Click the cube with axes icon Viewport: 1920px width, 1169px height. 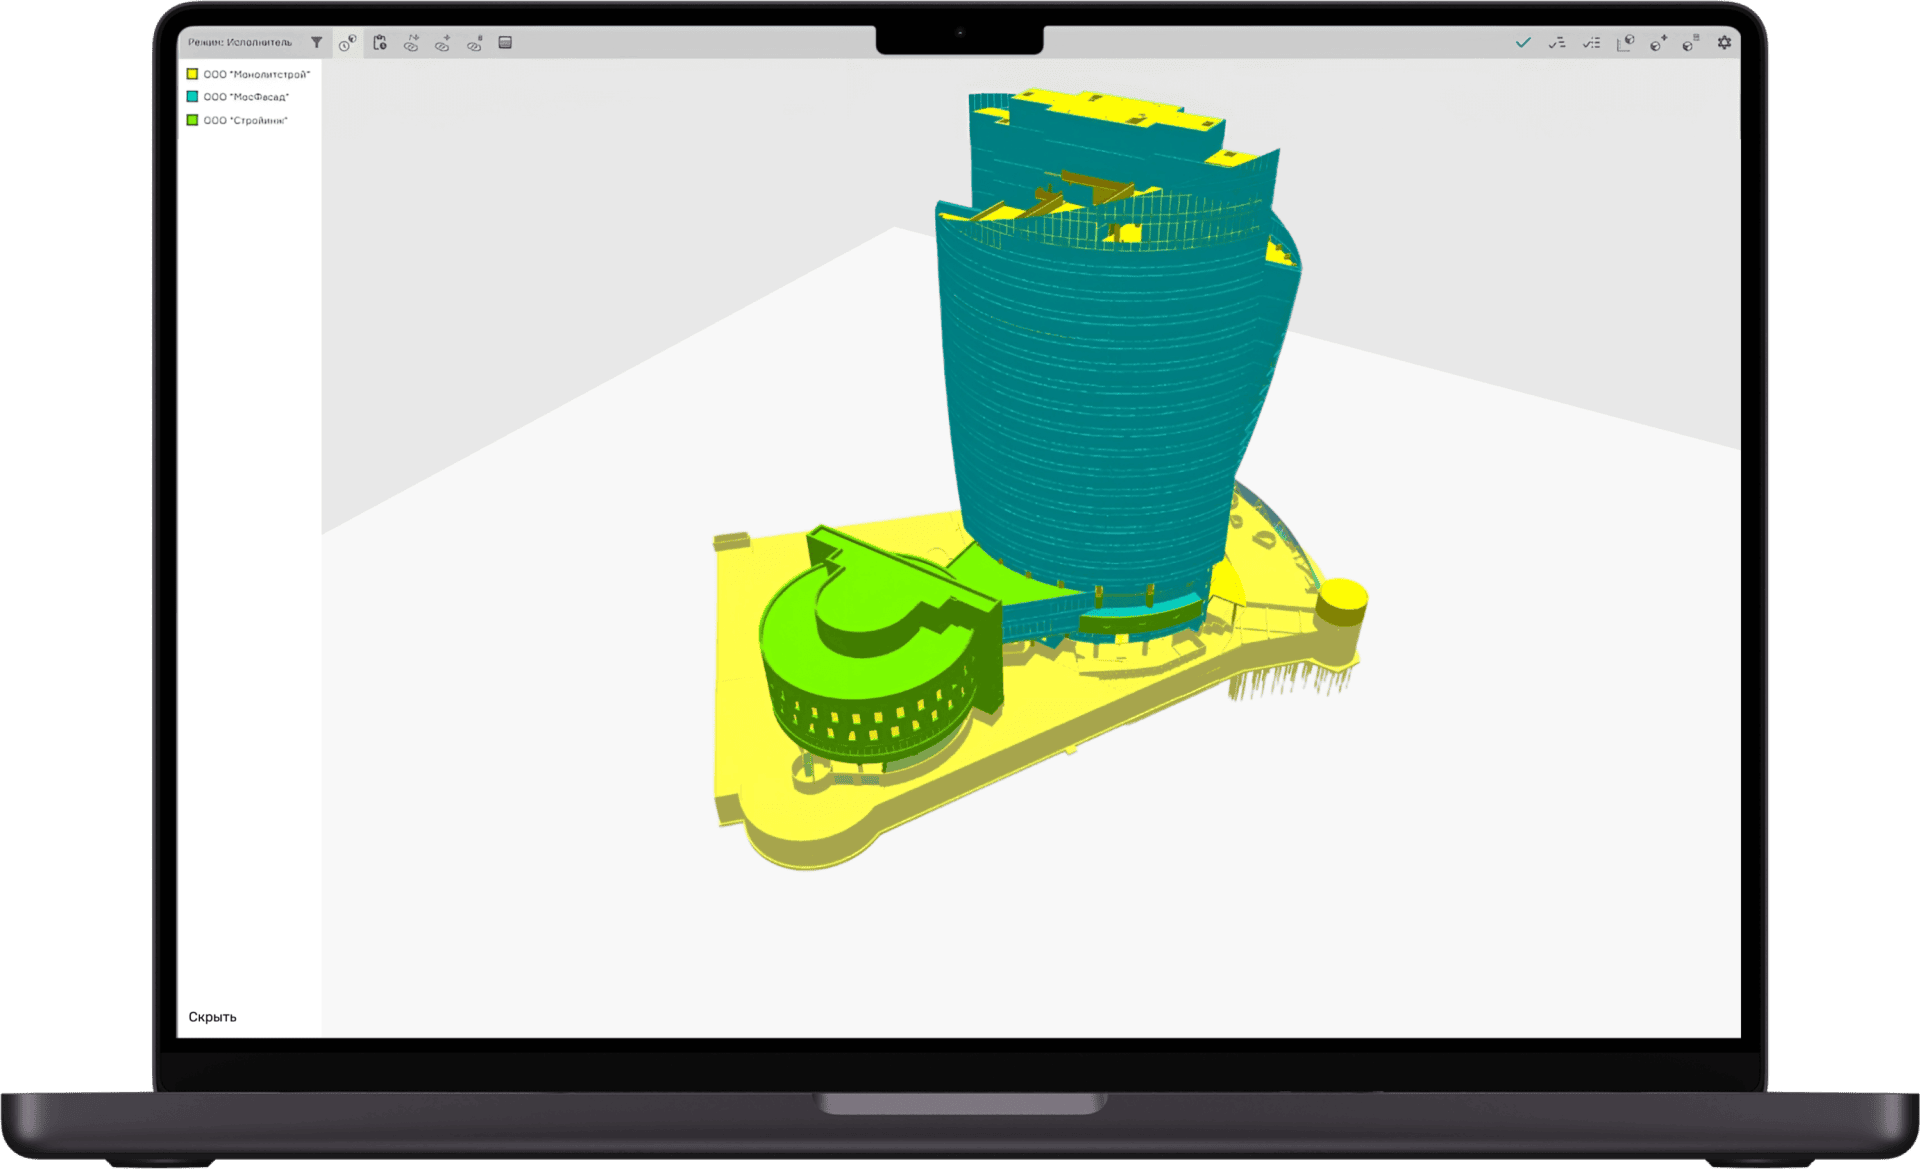(x=1625, y=43)
